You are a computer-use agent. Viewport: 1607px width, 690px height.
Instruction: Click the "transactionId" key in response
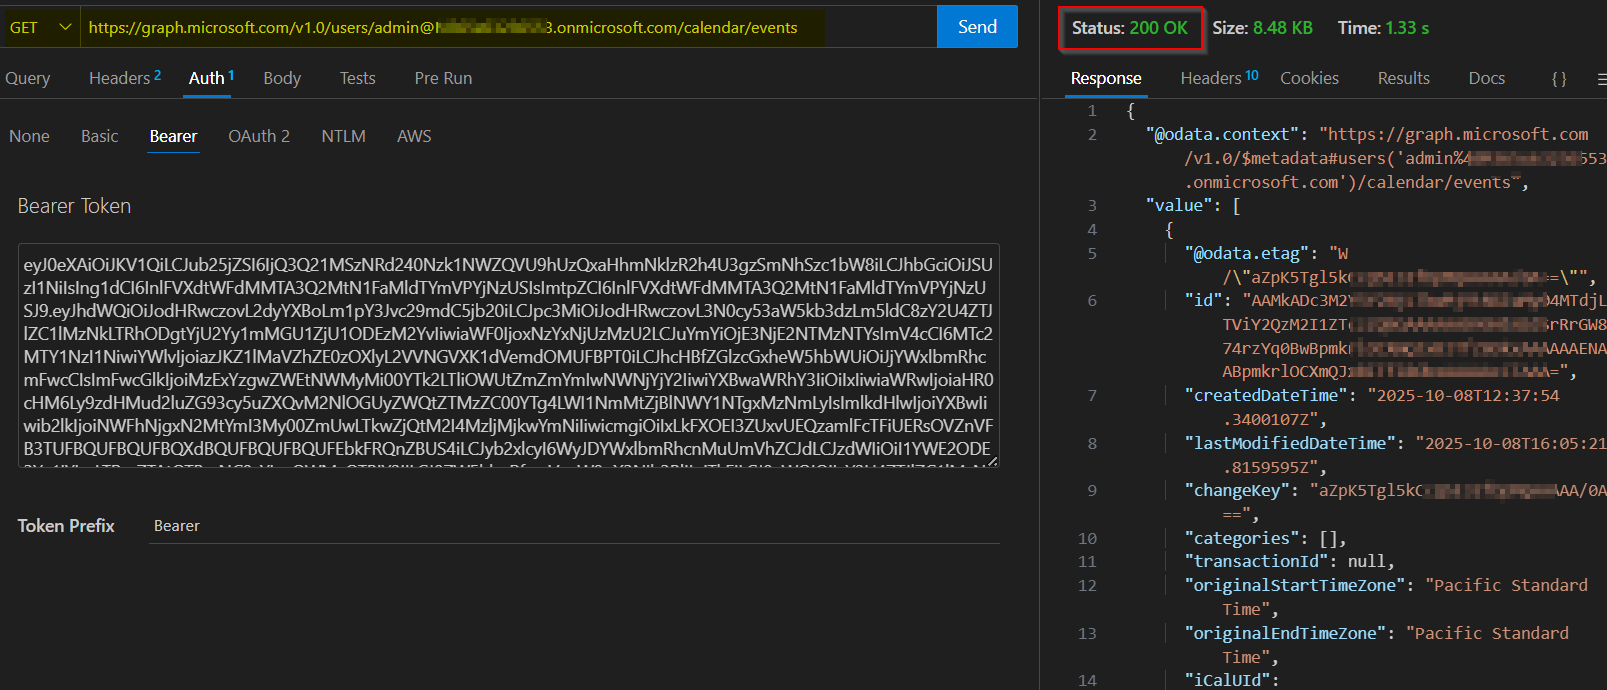click(x=1256, y=561)
